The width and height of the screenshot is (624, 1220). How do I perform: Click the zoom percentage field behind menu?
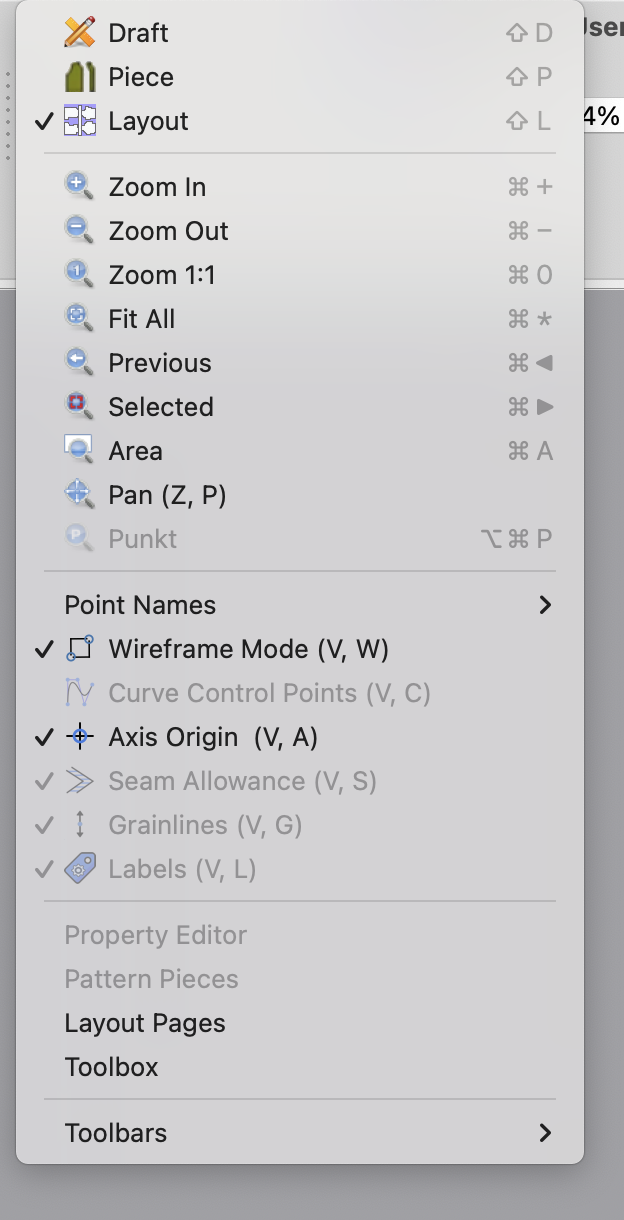coord(602,116)
